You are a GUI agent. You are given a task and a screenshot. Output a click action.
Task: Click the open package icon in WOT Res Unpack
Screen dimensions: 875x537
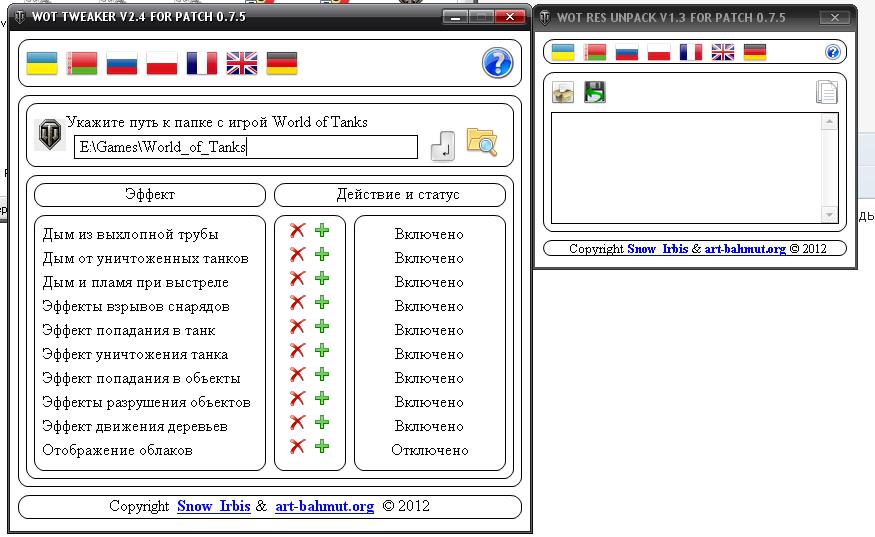pyautogui.click(x=563, y=93)
